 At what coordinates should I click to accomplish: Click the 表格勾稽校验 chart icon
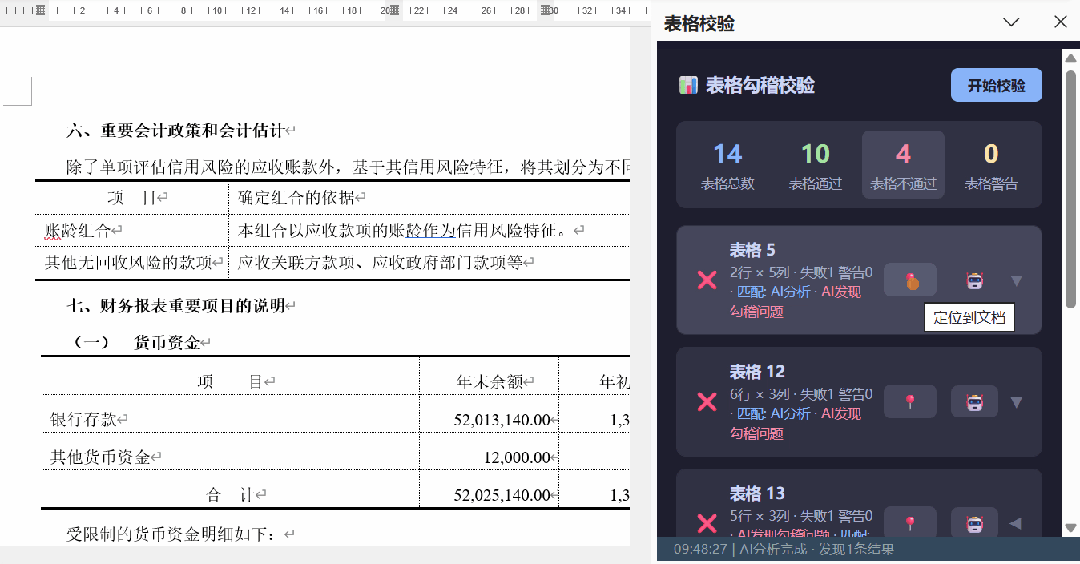[x=687, y=85]
